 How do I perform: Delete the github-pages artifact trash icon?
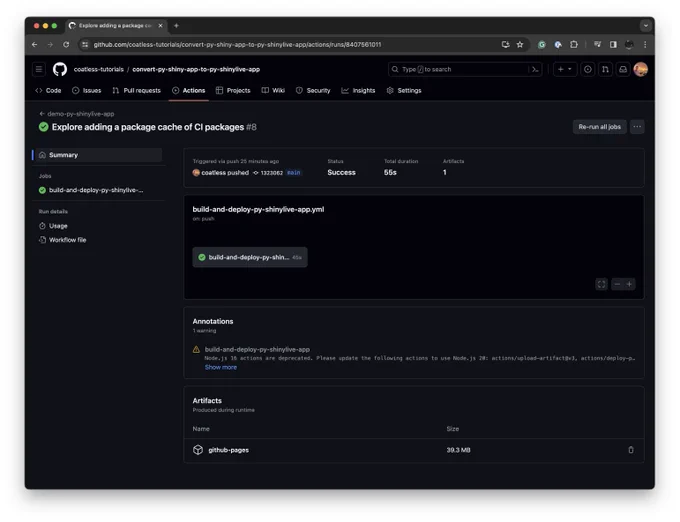631,450
